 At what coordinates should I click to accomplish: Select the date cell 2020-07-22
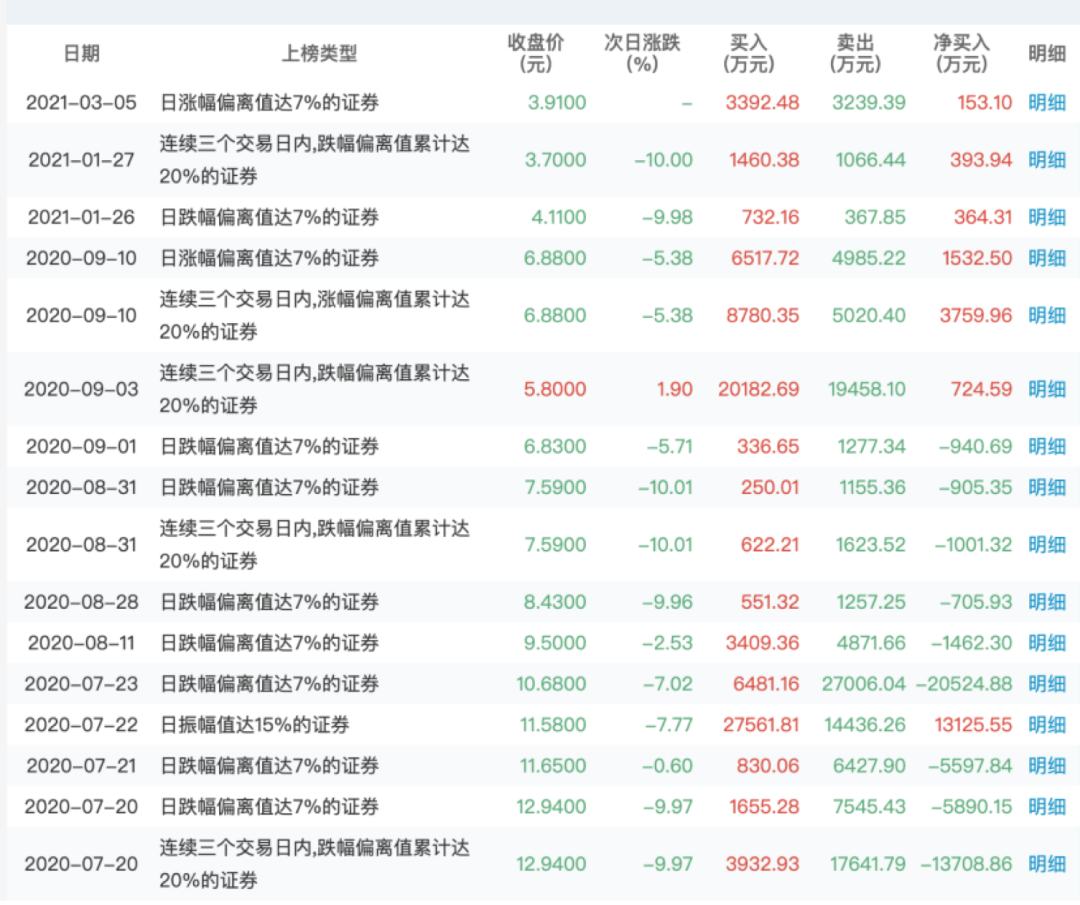[81, 725]
